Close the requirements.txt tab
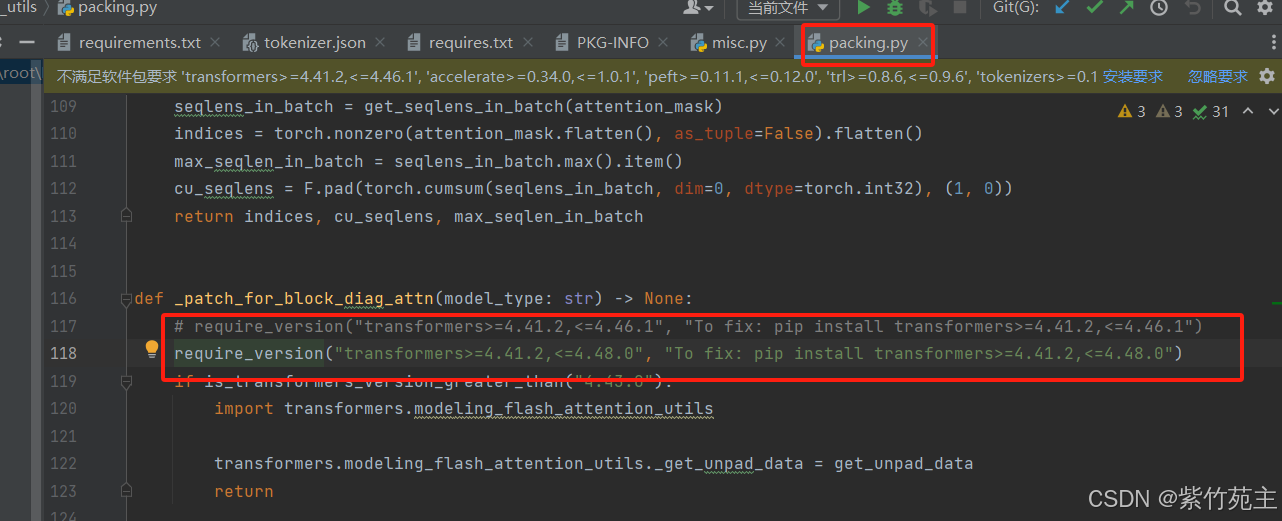Screen dimensions: 1282x521 click(216, 43)
